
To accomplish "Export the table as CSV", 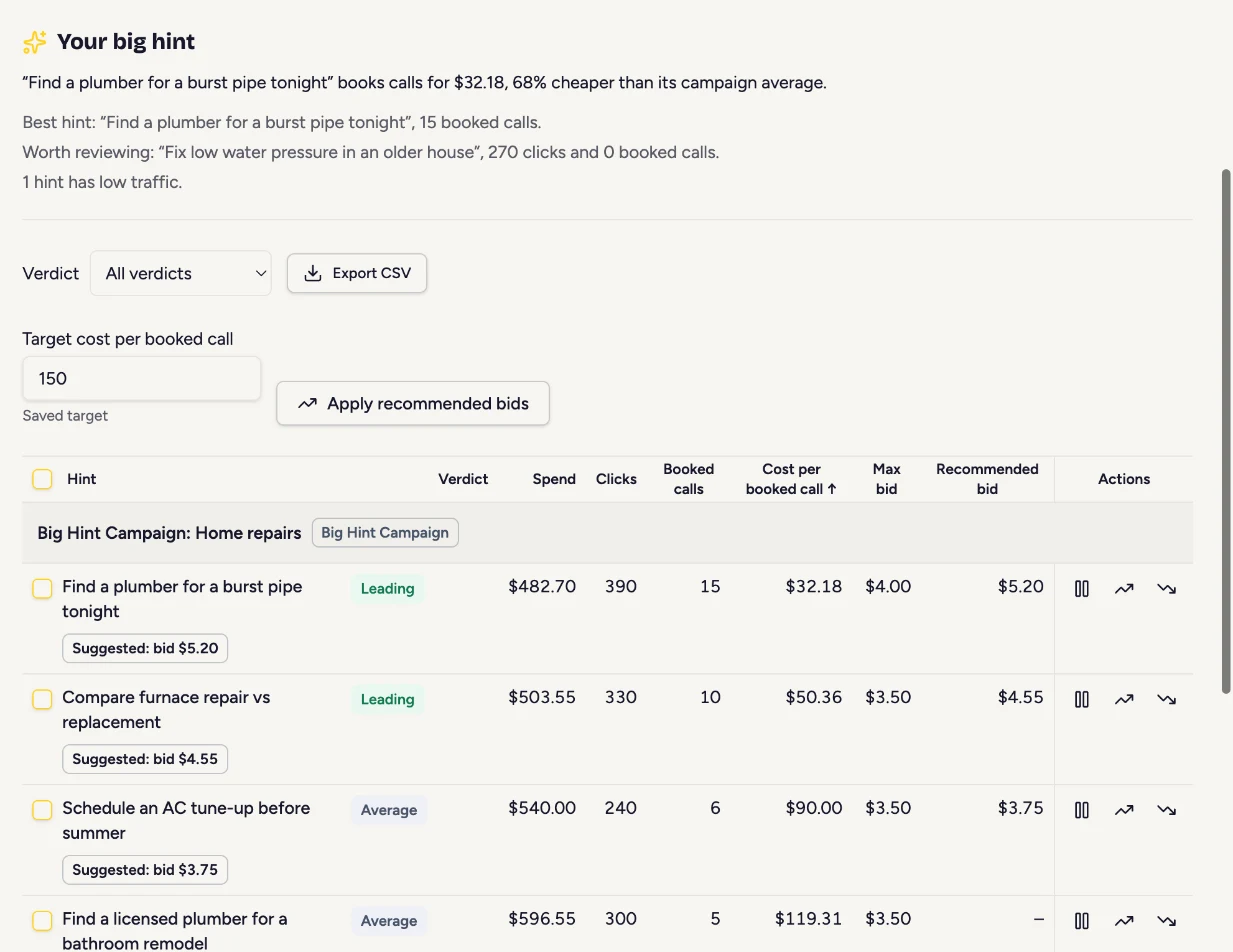I will pos(357,273).
